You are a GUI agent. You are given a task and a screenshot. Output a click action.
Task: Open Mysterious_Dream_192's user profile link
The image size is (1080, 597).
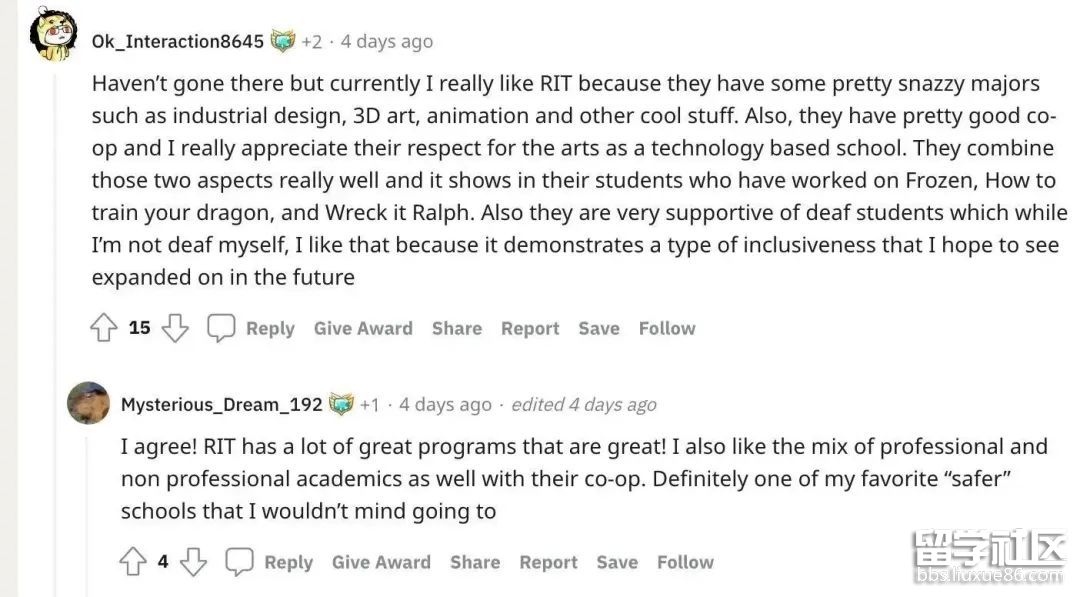pyautogui.click(x=221, y=404)
